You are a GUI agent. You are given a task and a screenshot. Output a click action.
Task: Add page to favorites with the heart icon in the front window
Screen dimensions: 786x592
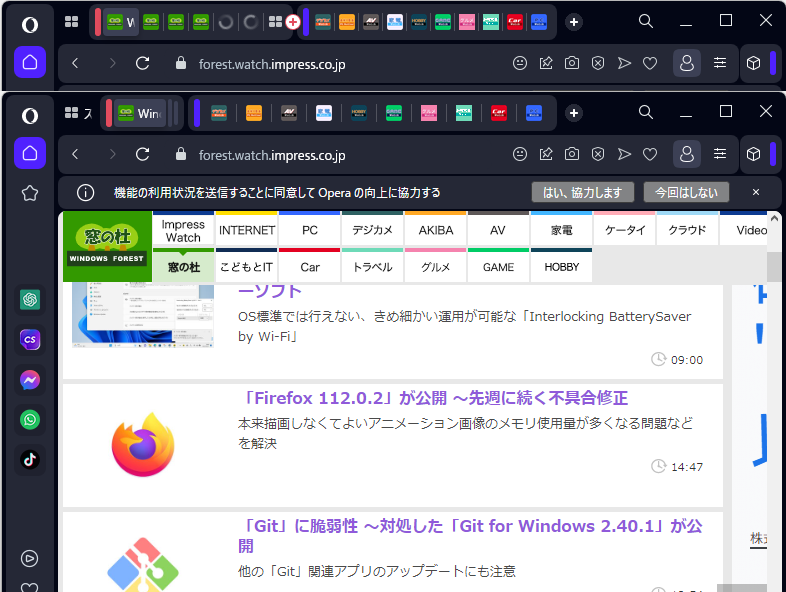coord(650,154)
